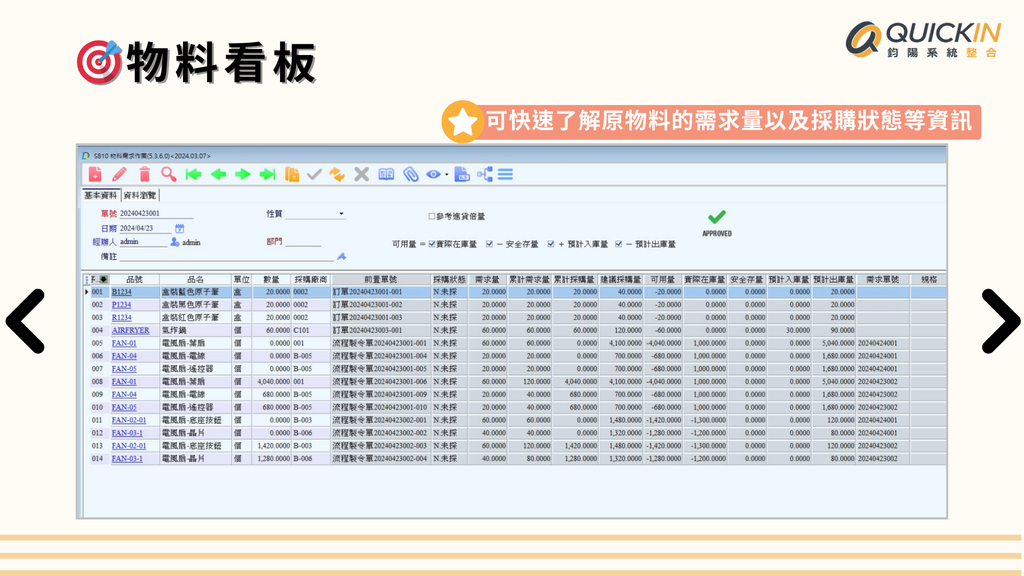Click the grid options dots icon

[x=87, y=280]
